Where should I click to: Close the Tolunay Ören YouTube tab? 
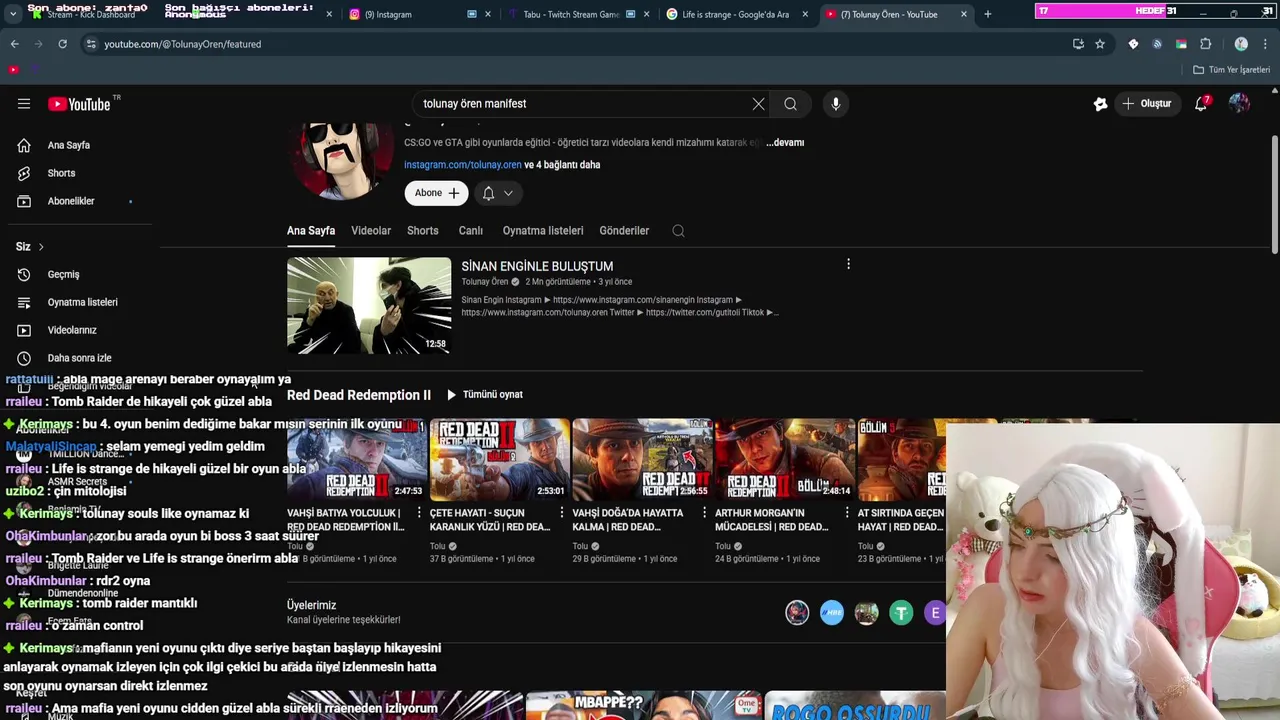pyautogui.click(x=964, y=14)
